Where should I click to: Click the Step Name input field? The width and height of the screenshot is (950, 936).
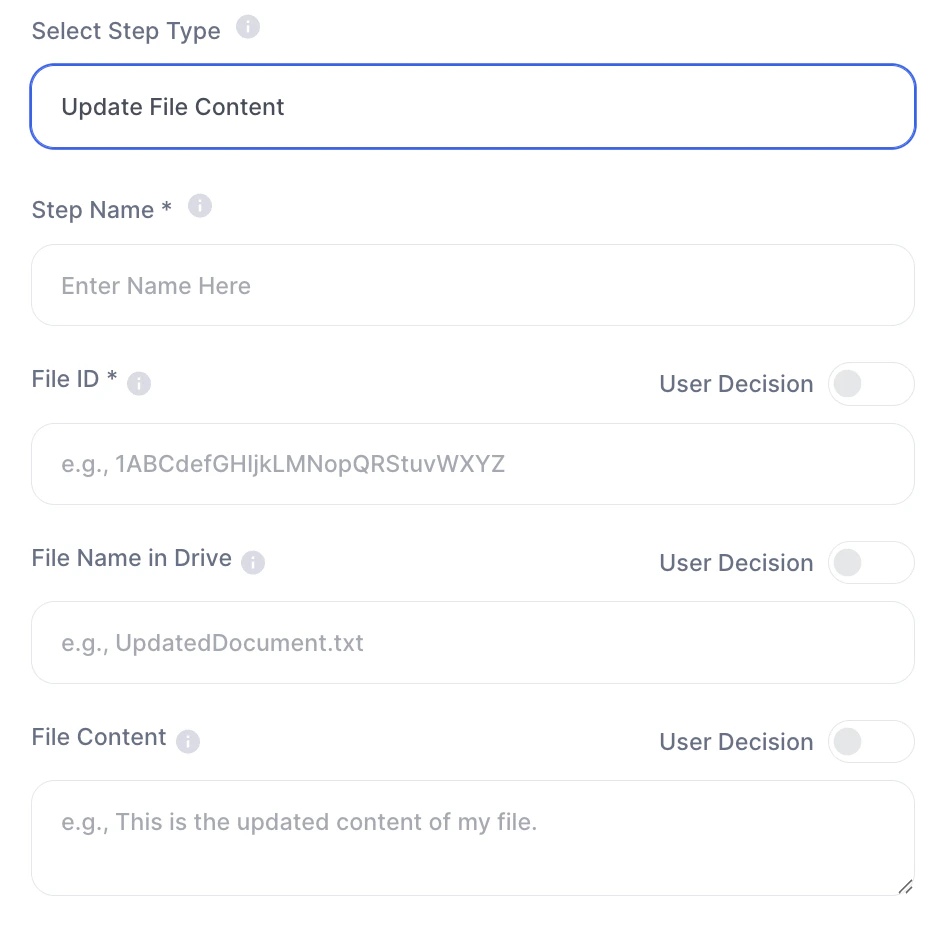pos(473,286)
